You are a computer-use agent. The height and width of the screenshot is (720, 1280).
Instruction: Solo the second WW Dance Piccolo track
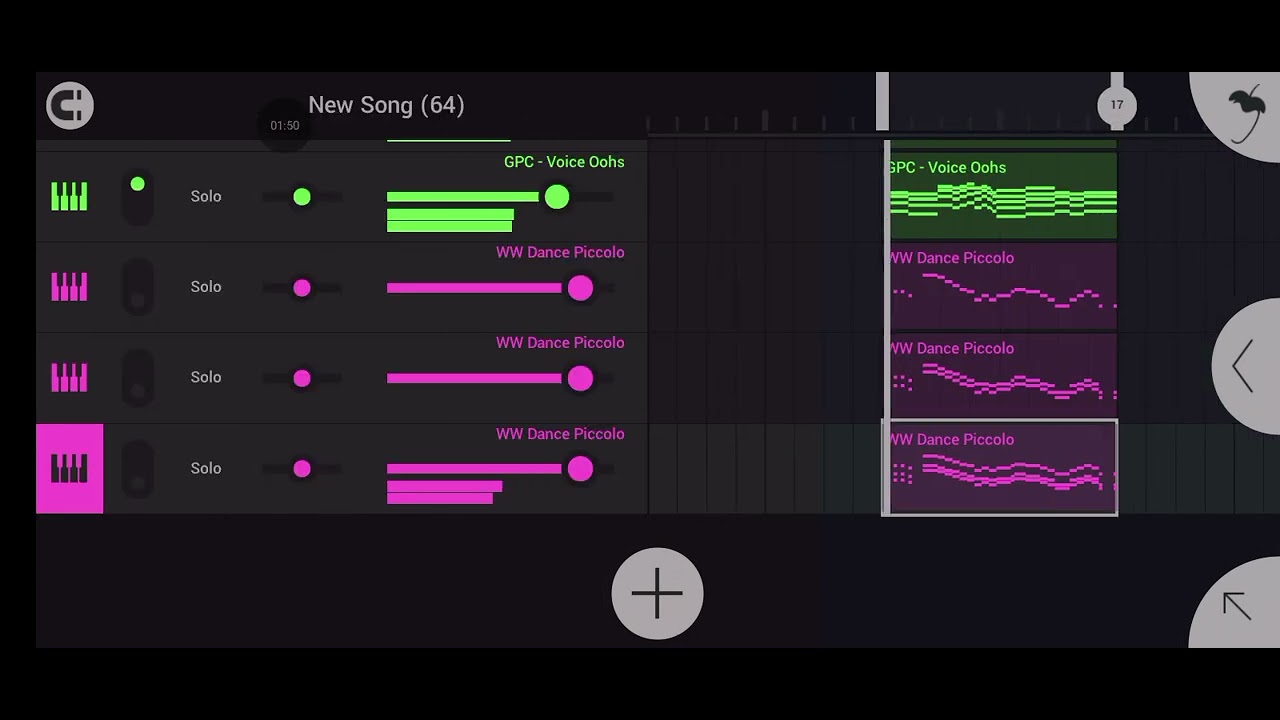point(206,377)
